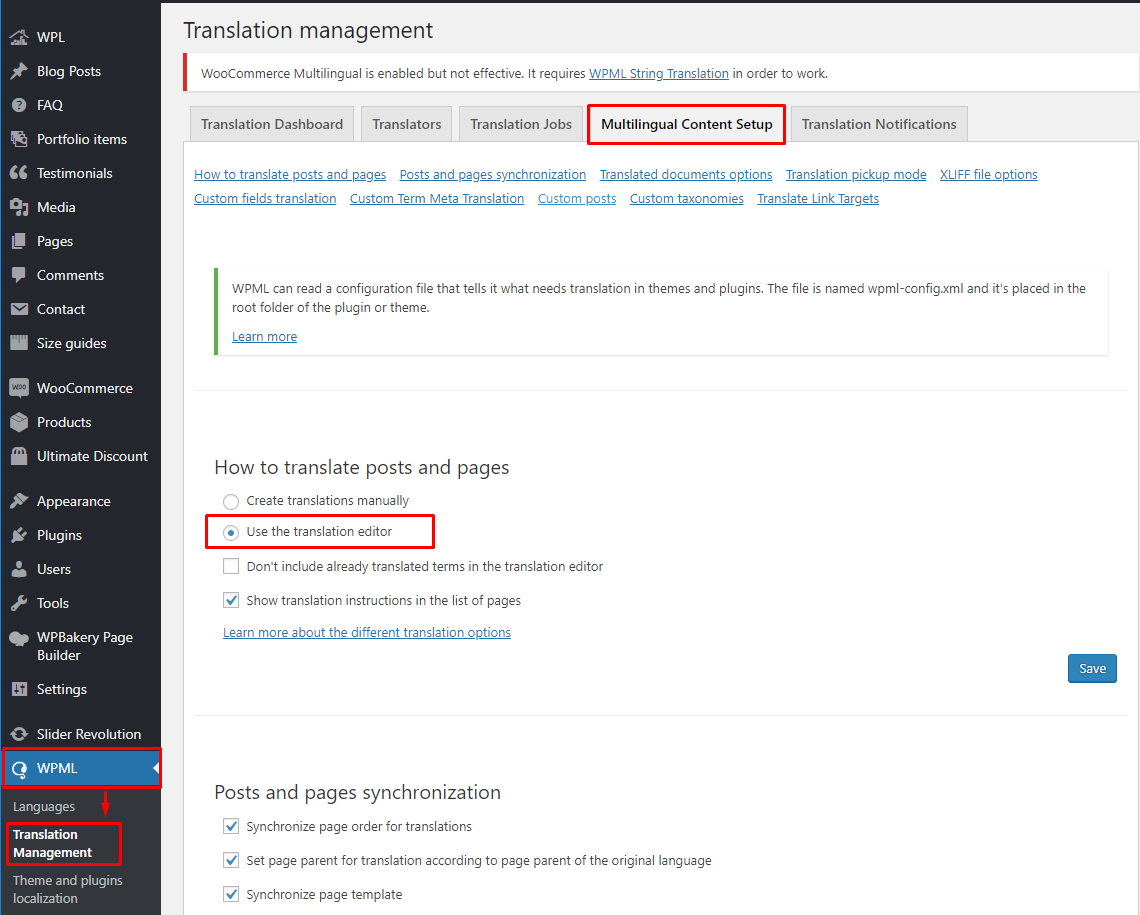
Task: Click the FAQ question mark icon
Action: [19, 105]
